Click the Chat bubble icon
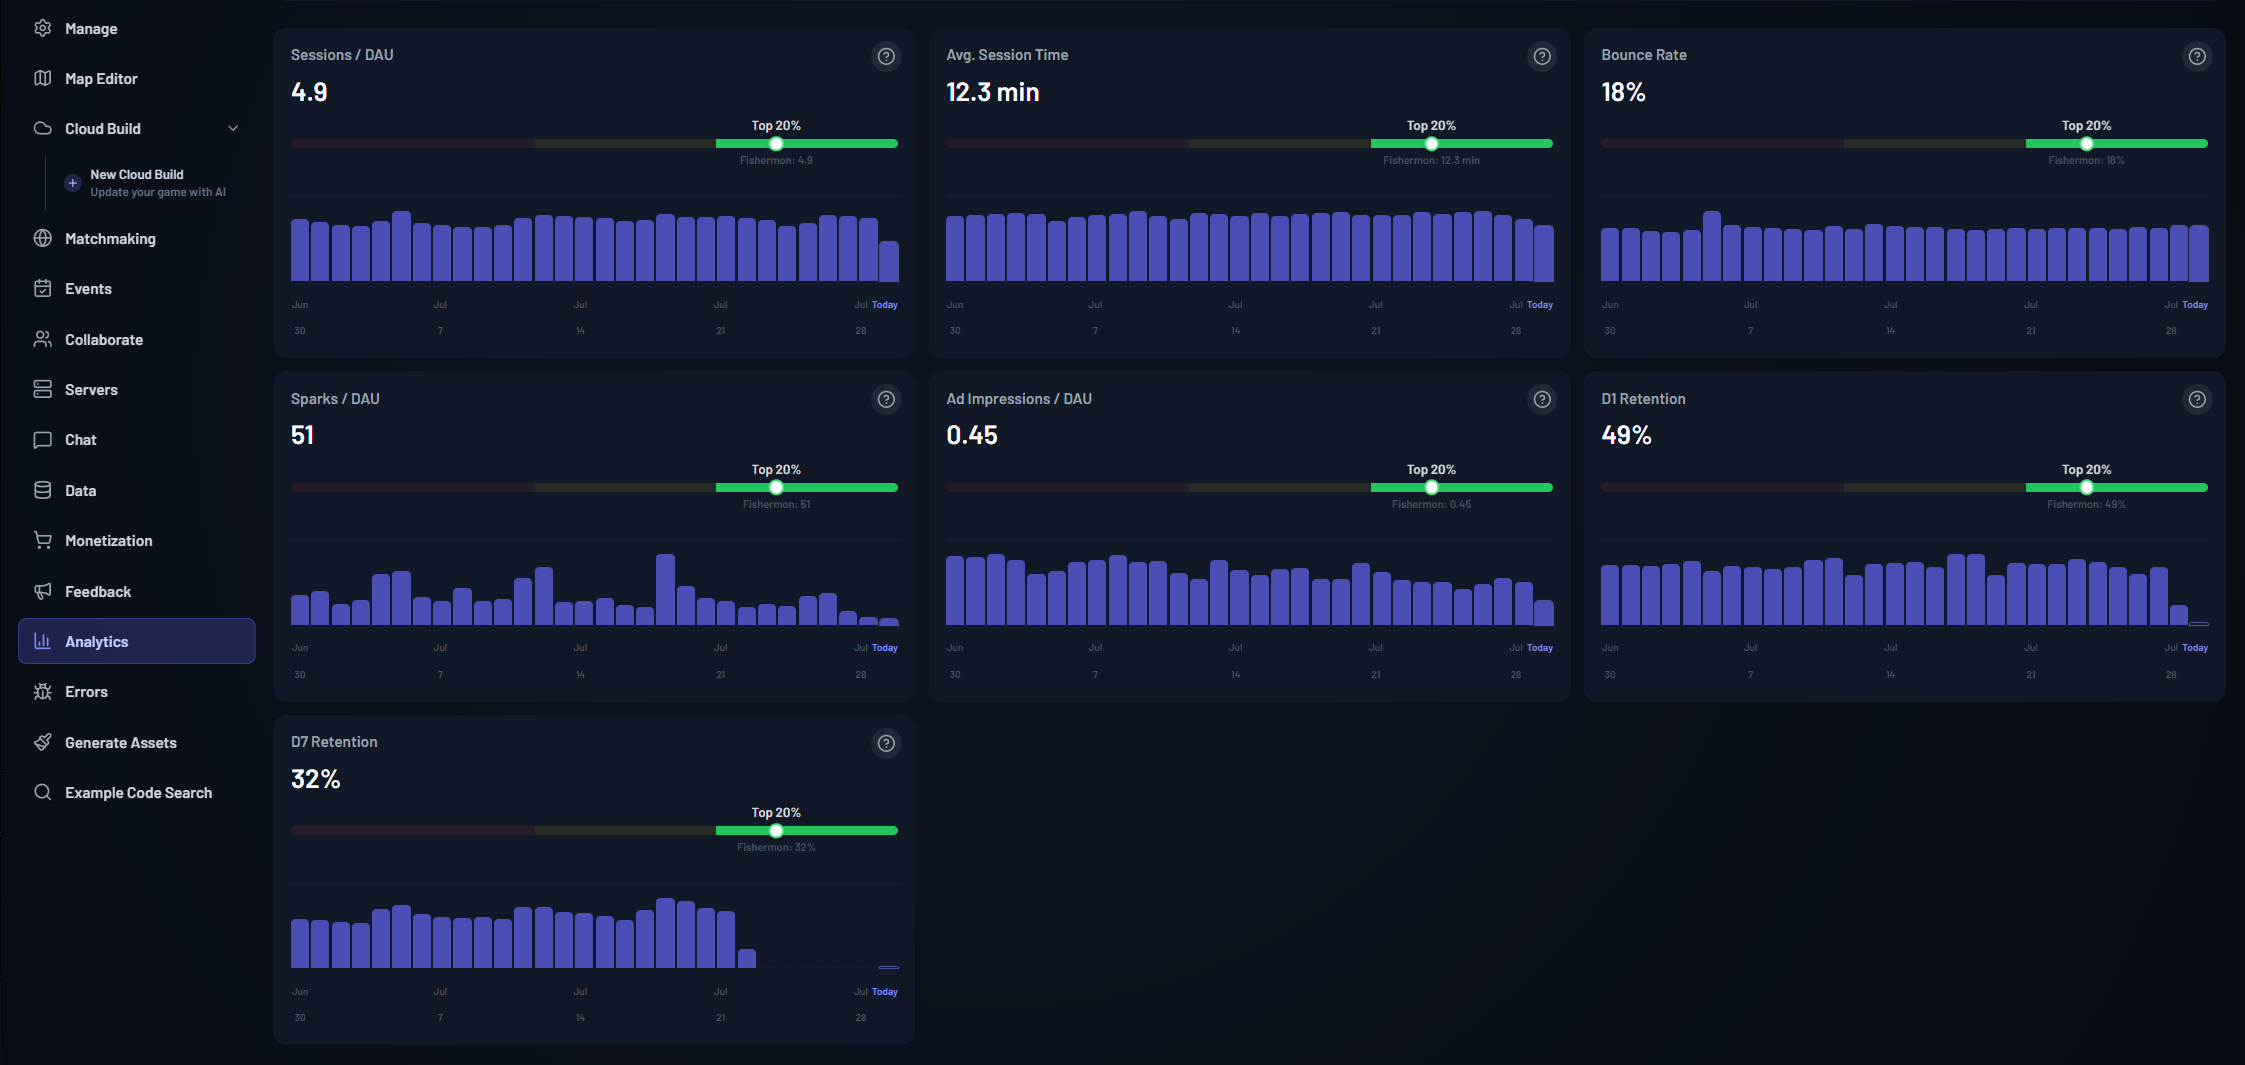Image resolution: width=2245 pixels, height=1065 pixels. [42, 439]
